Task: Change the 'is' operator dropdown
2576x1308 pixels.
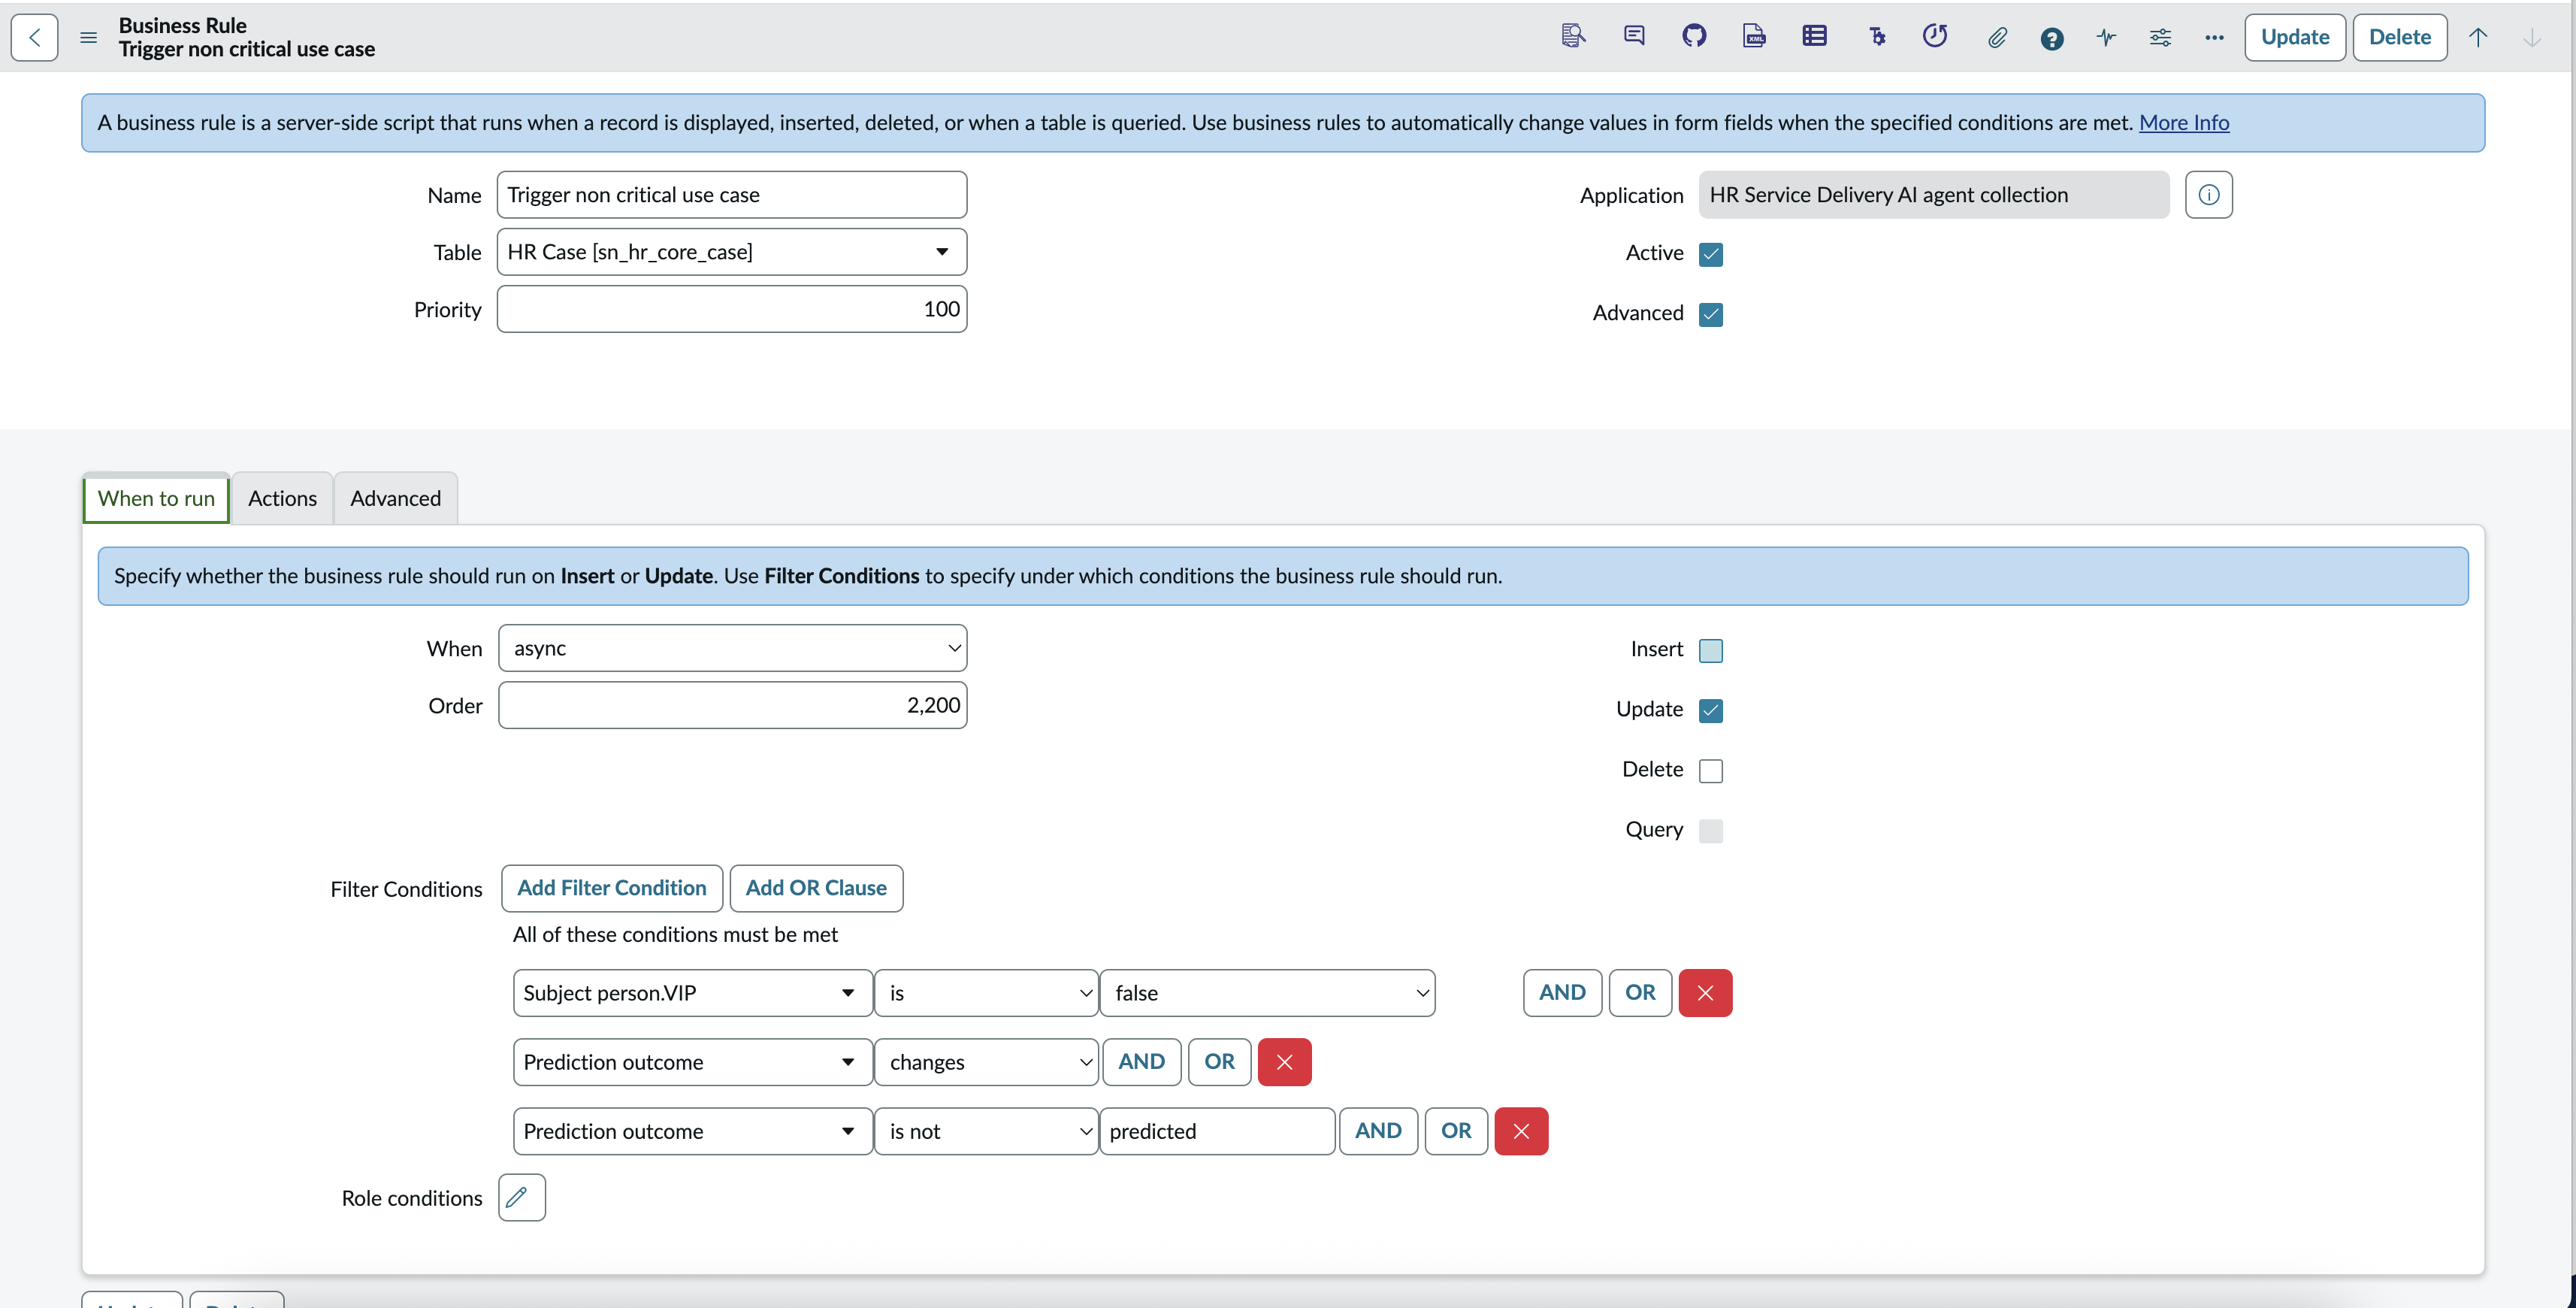Action: [x=986, y=992]
